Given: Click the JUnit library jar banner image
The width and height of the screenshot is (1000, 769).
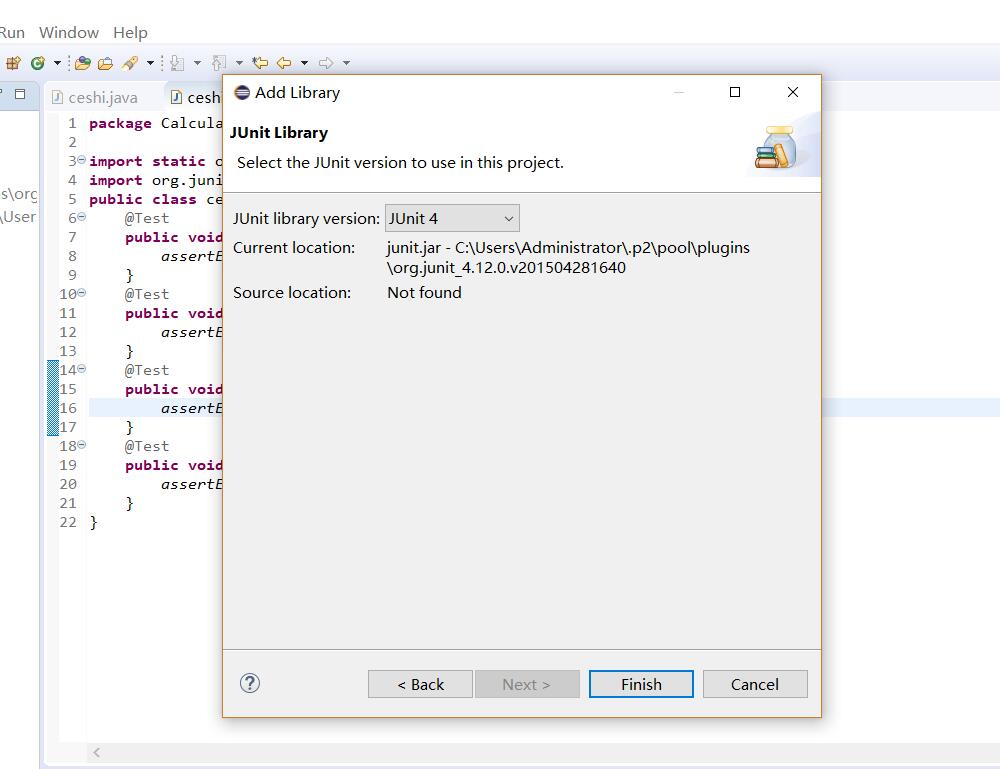Looking at the screenshot, I should 777,147.
